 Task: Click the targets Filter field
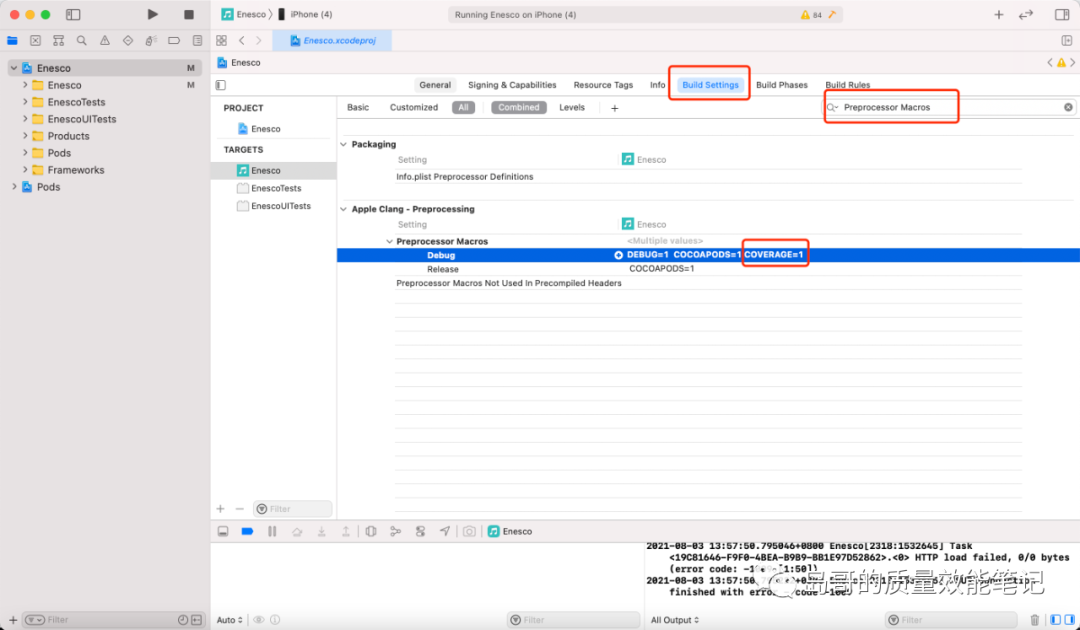(x=293, y=509)
